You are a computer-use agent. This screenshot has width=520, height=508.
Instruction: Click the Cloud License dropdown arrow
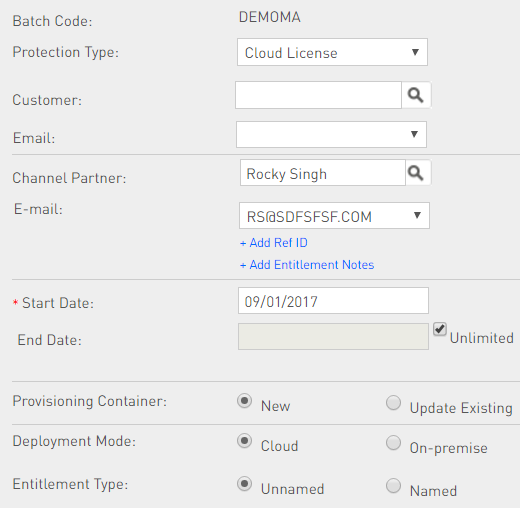[415, 52]
